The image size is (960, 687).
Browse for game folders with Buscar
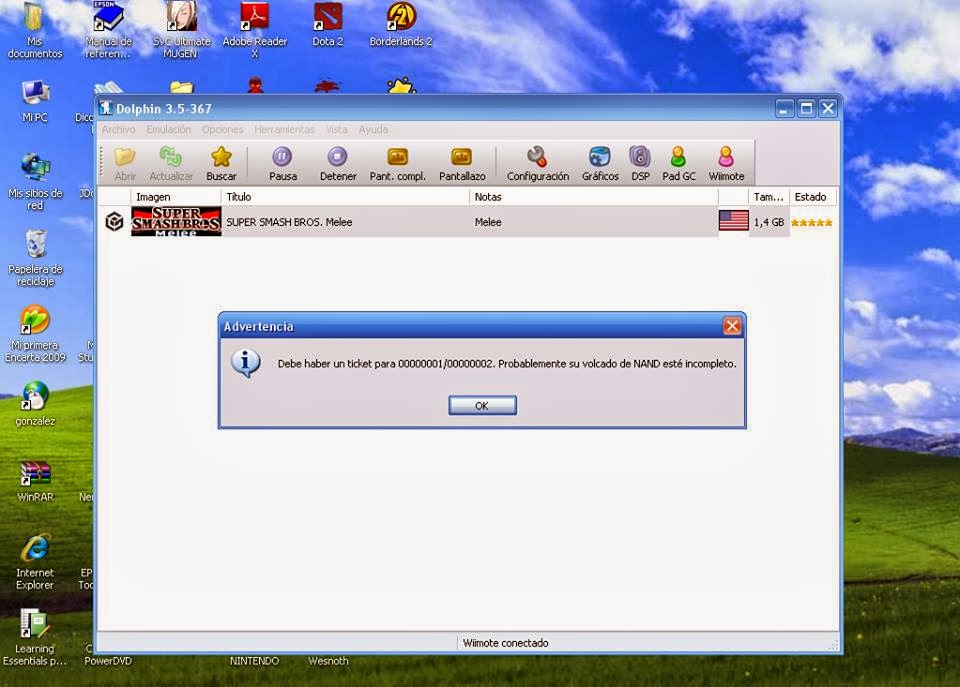click(221, 160)
